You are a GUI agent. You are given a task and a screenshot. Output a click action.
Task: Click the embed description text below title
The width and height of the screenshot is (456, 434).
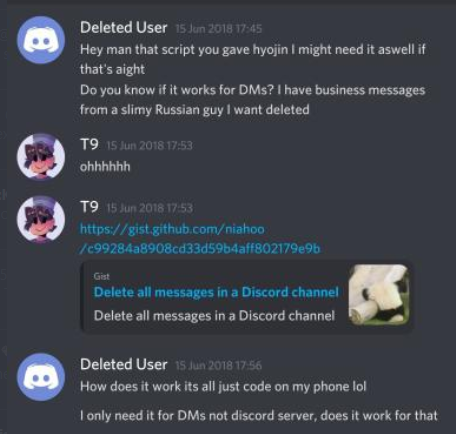tap(214, 316)
